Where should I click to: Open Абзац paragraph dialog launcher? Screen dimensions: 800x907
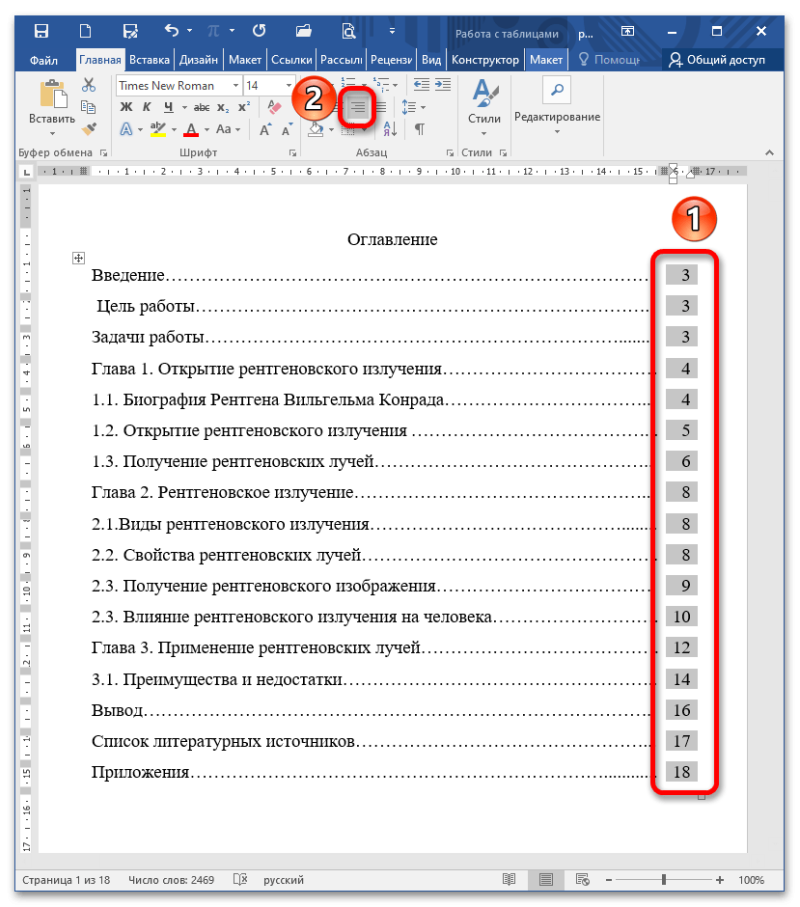(x=449, y=153)
